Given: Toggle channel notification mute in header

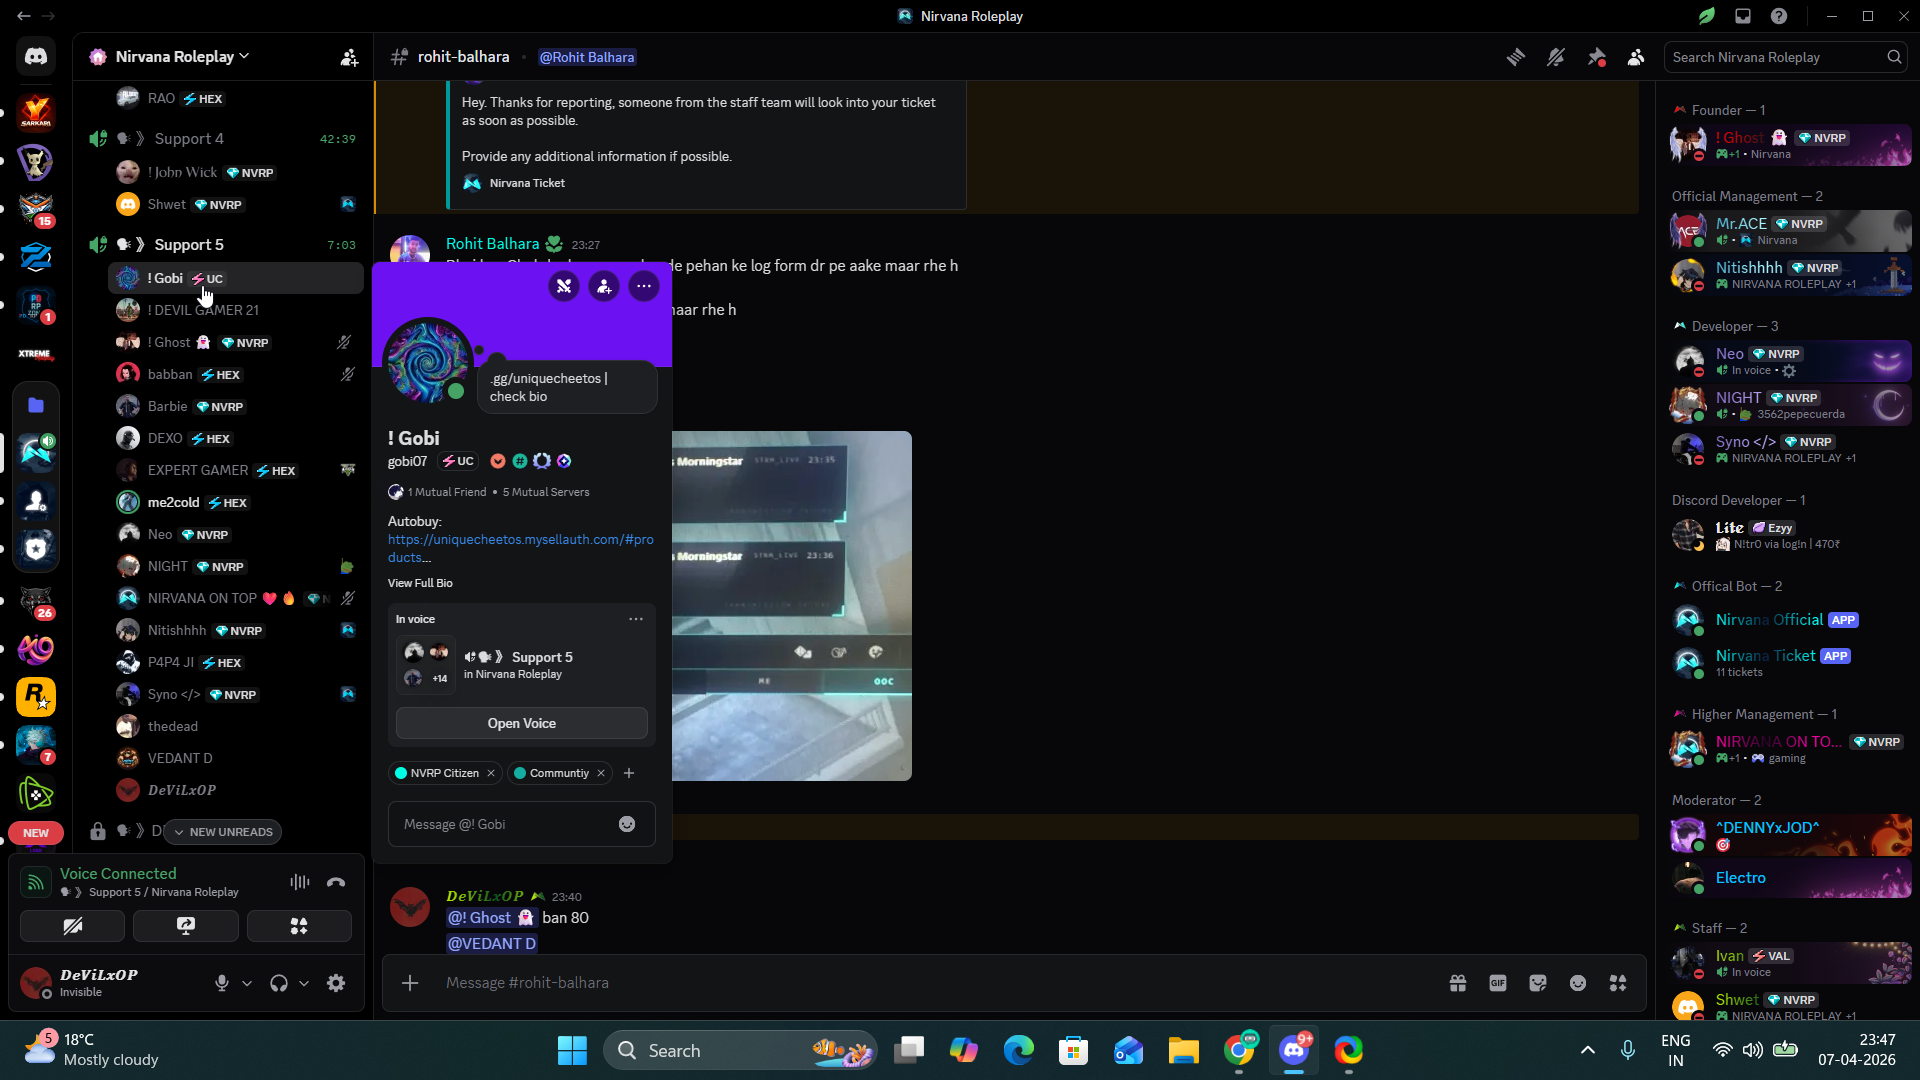Looking at the screenshot, I should point(1556,58).
